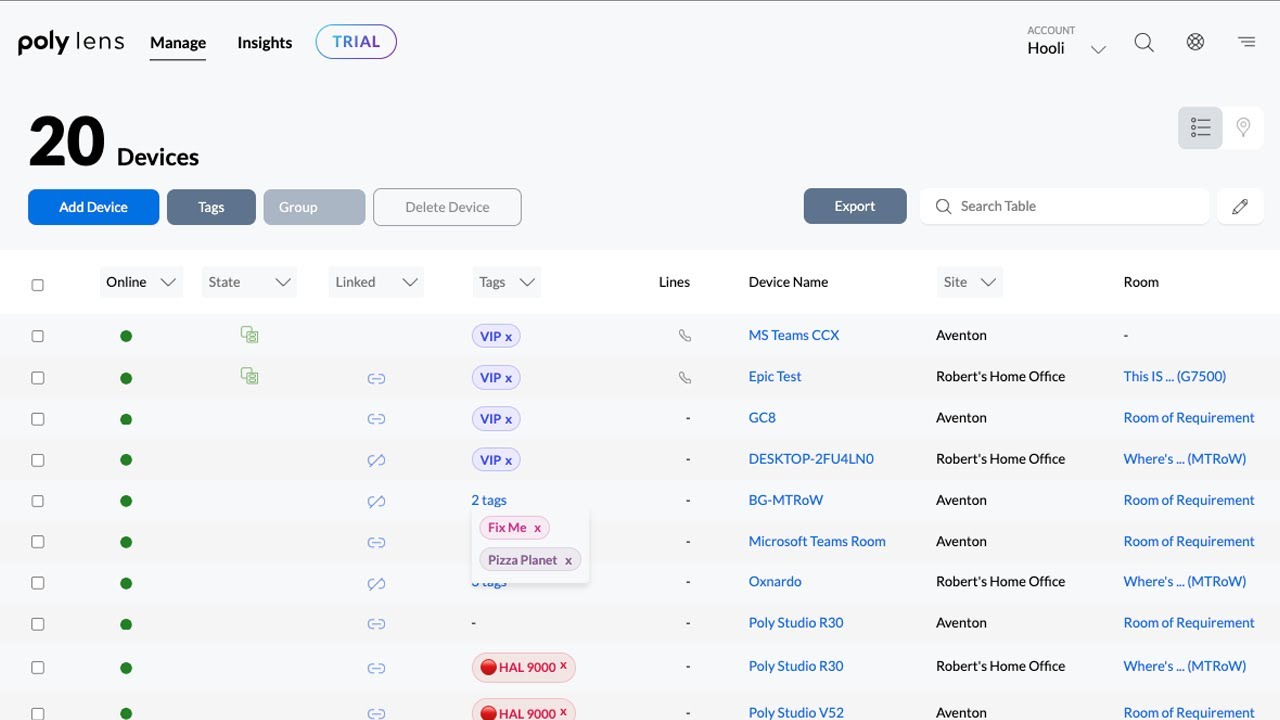Click the Add Device button
Screen dimensions: 1280x720
tap(93, 207)
